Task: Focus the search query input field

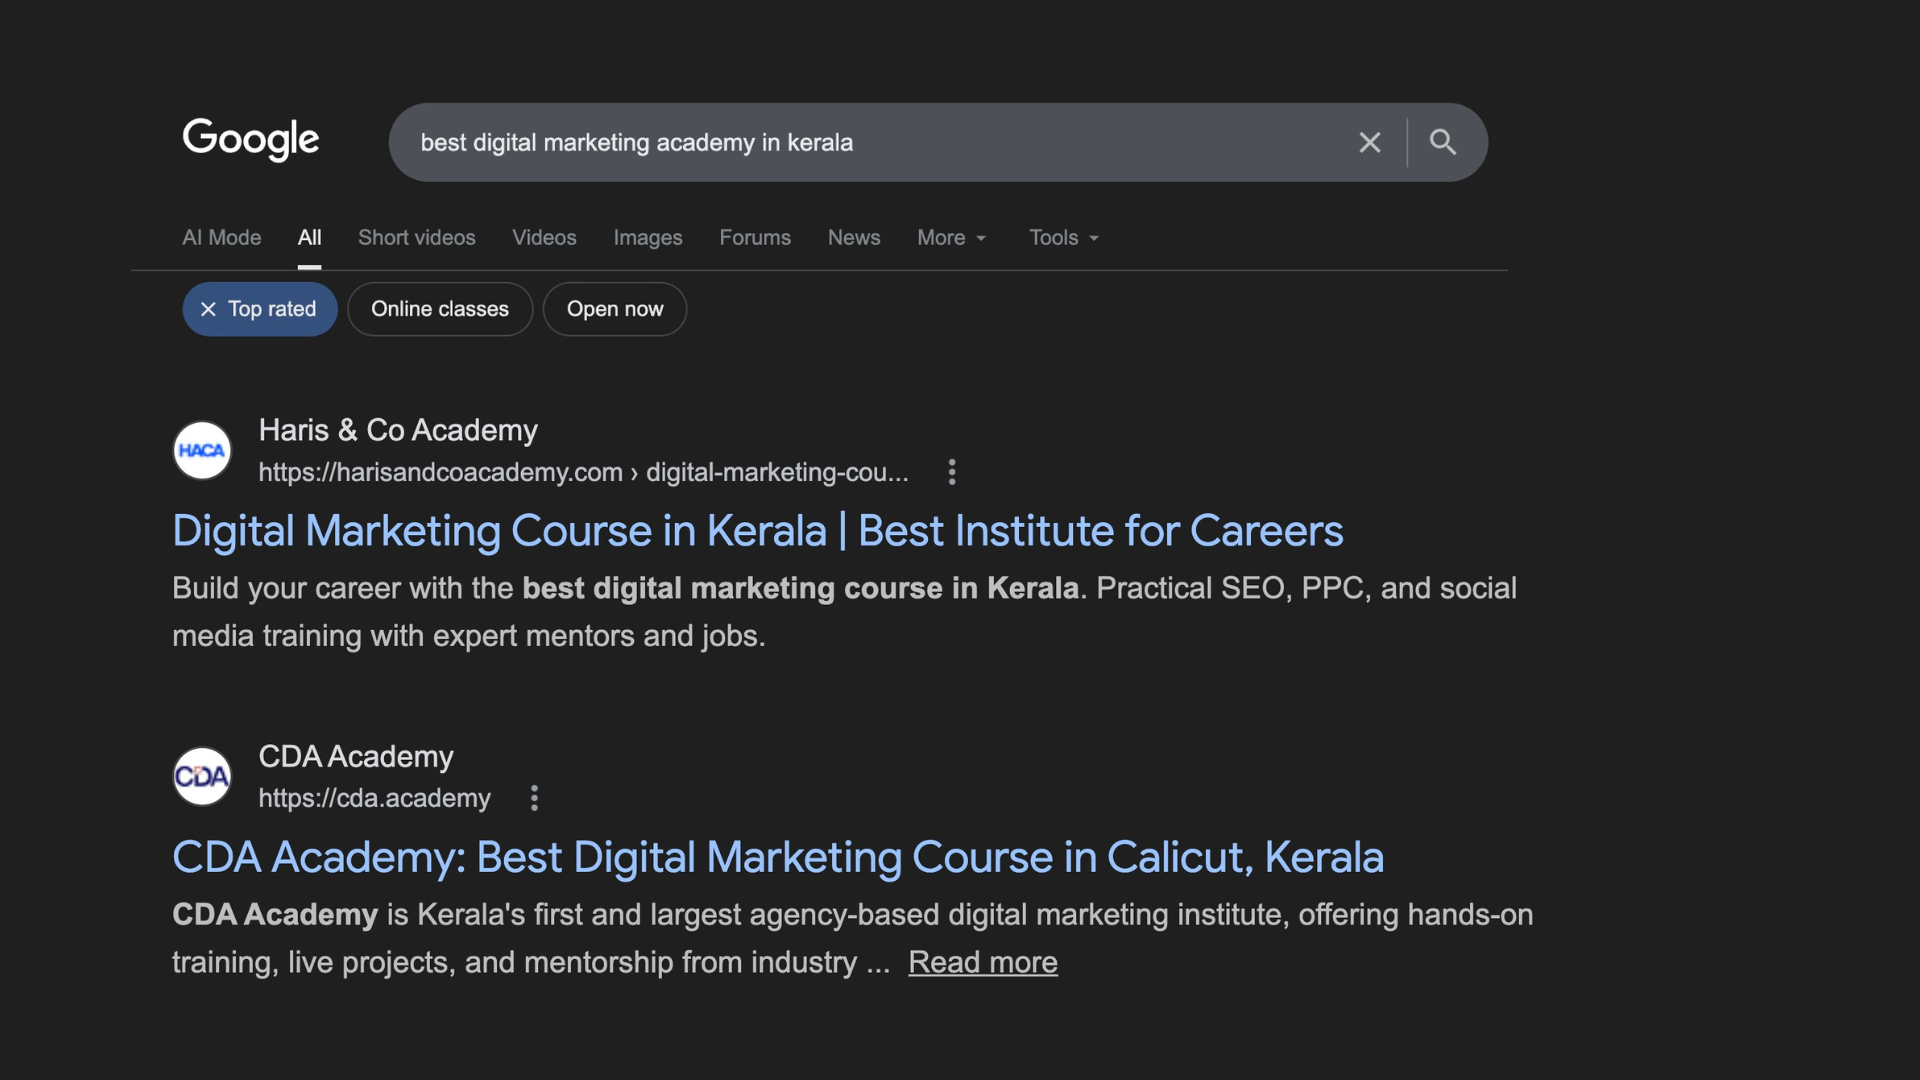Action: pos(860,143)
